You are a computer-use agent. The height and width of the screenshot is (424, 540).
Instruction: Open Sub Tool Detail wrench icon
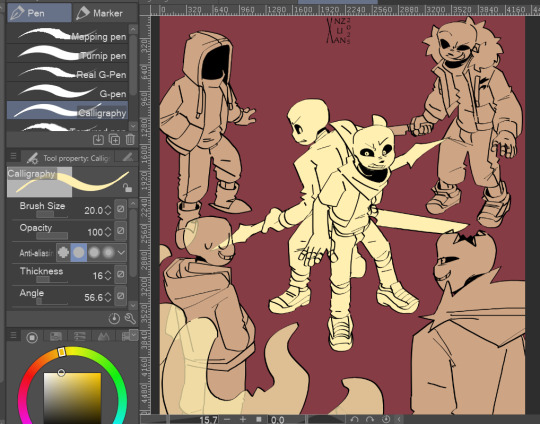tap(130, 319)
